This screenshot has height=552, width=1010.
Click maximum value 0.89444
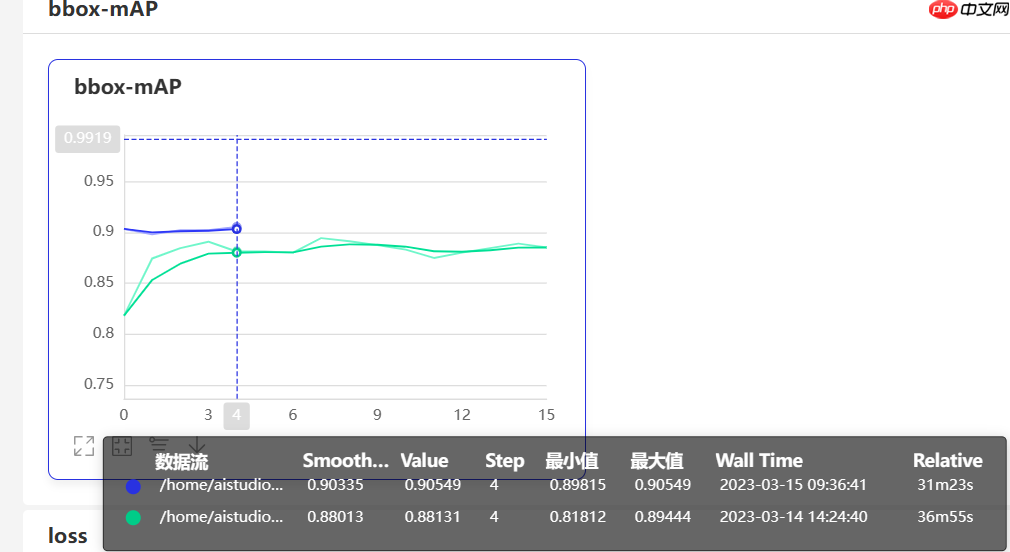[662, 517]
